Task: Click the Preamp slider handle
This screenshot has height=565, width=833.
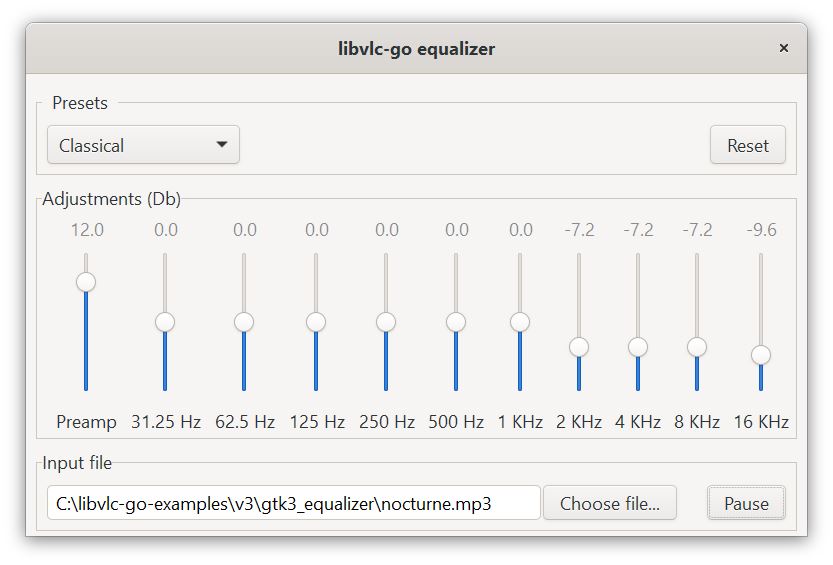Action: point(86,282)
